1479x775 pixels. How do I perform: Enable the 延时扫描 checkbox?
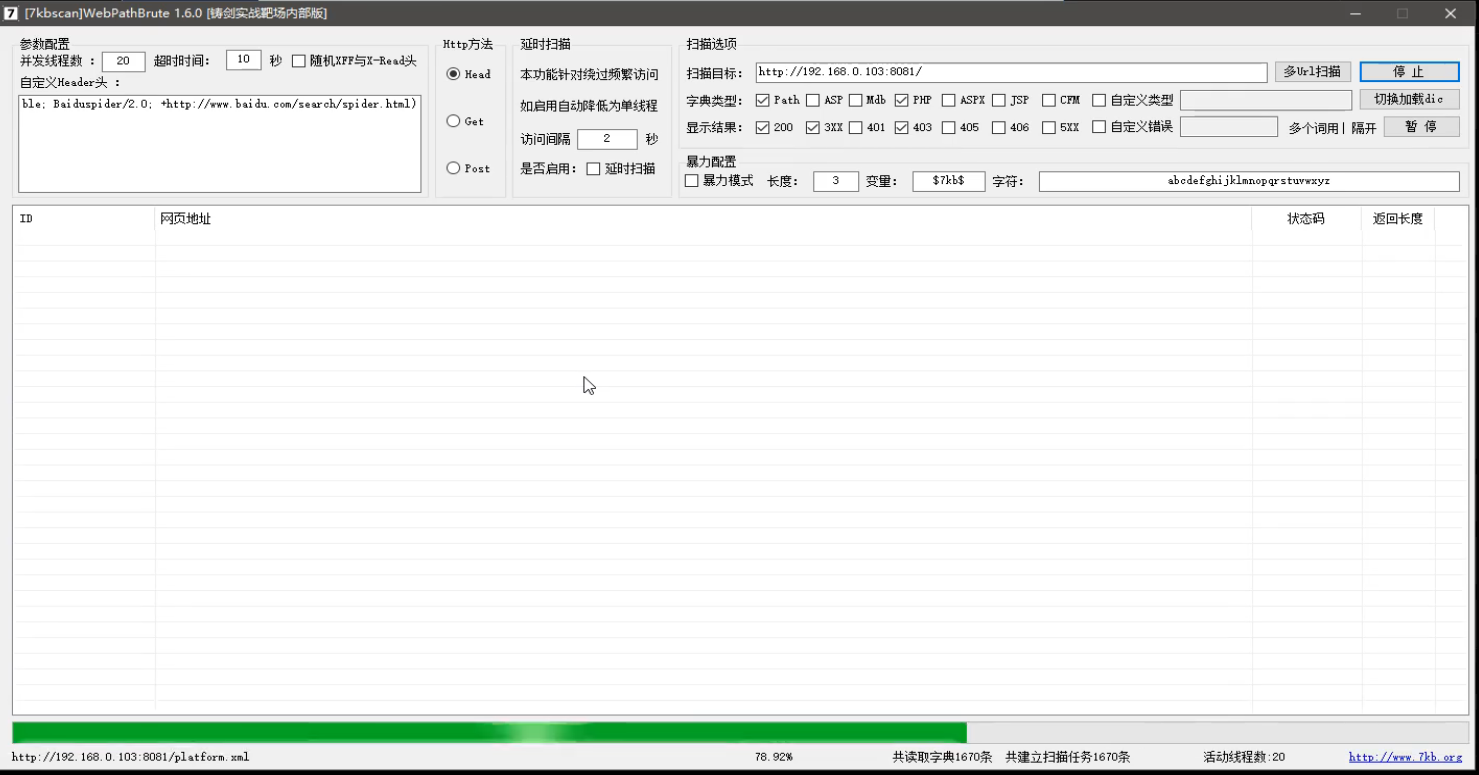pyautogui.click(x=593, y=169)
